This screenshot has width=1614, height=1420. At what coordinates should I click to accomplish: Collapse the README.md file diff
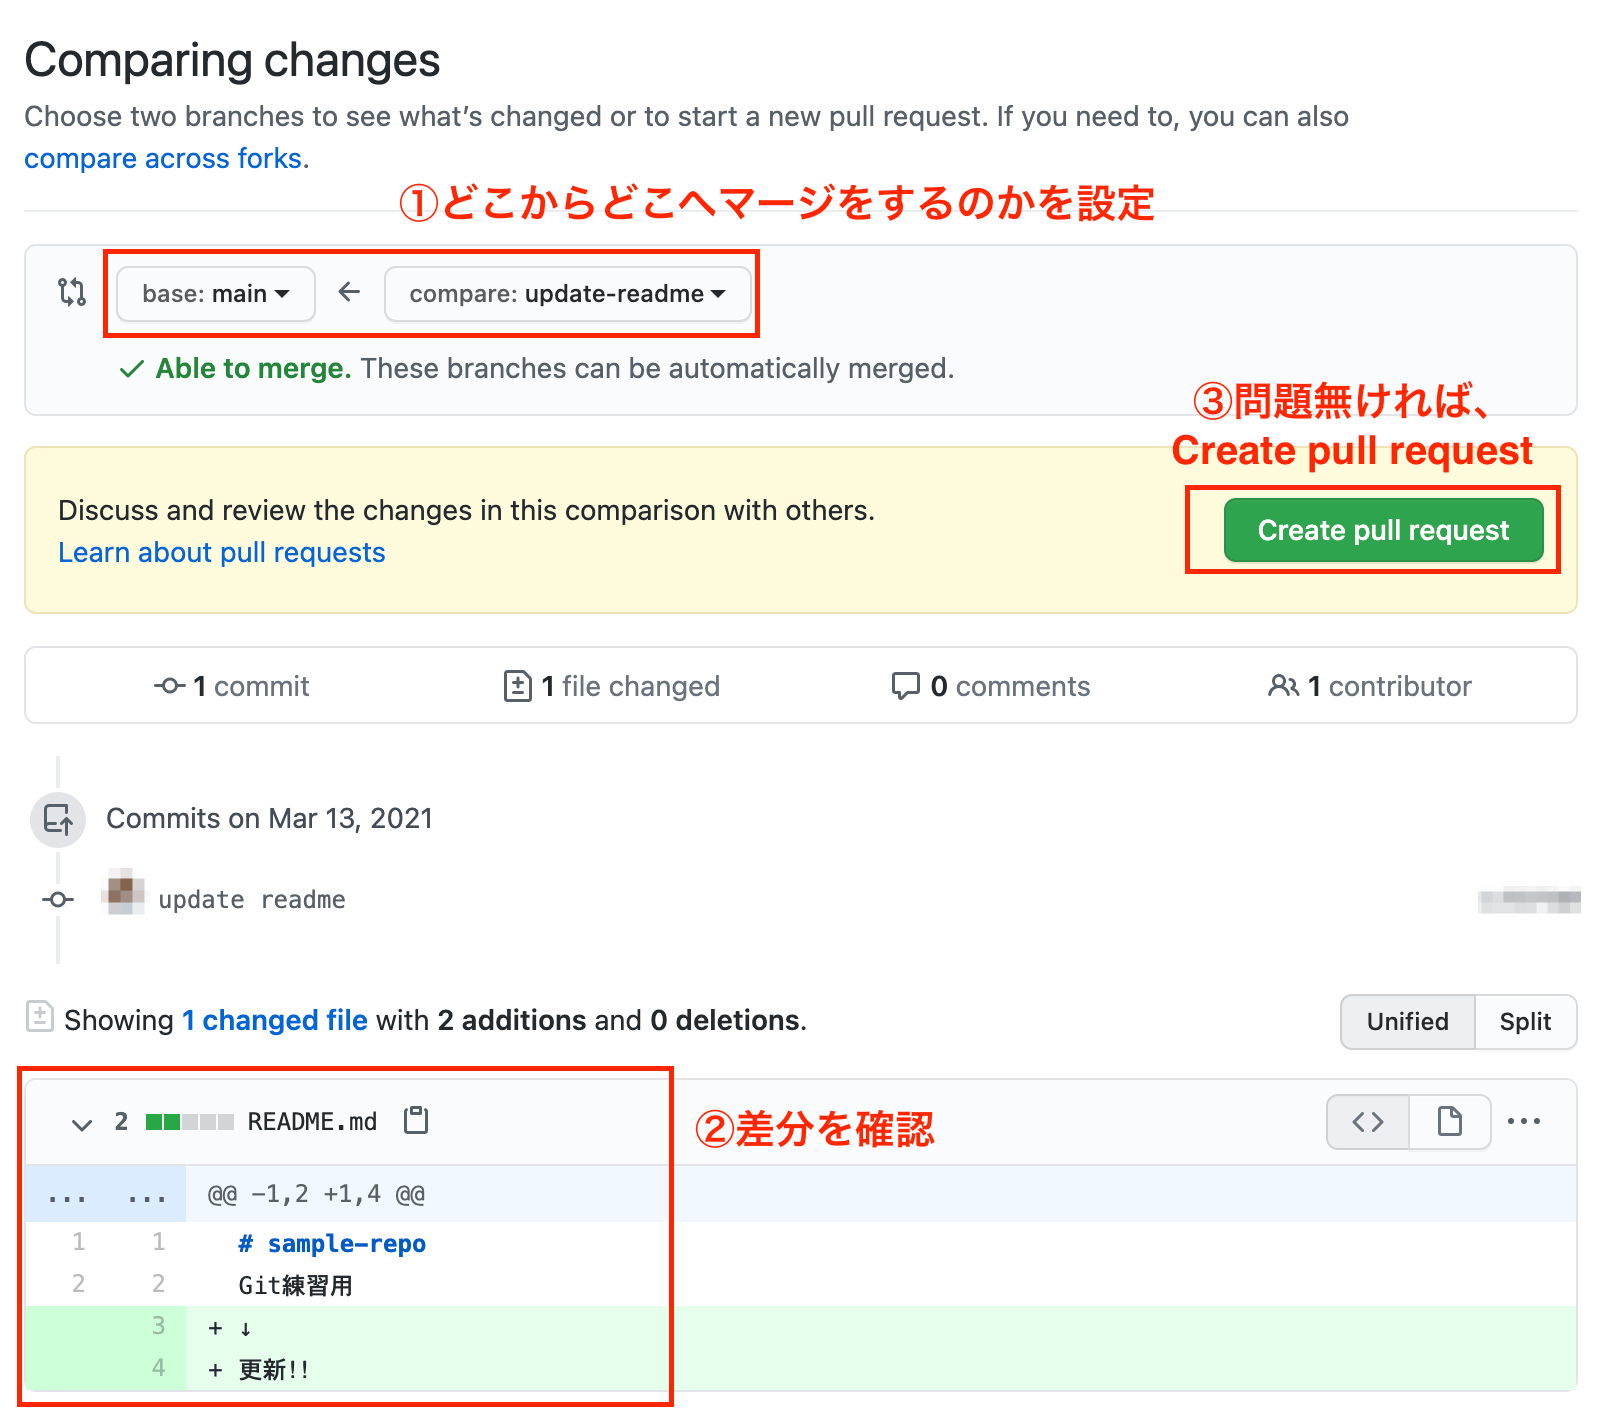click(x=82, y=1123)
